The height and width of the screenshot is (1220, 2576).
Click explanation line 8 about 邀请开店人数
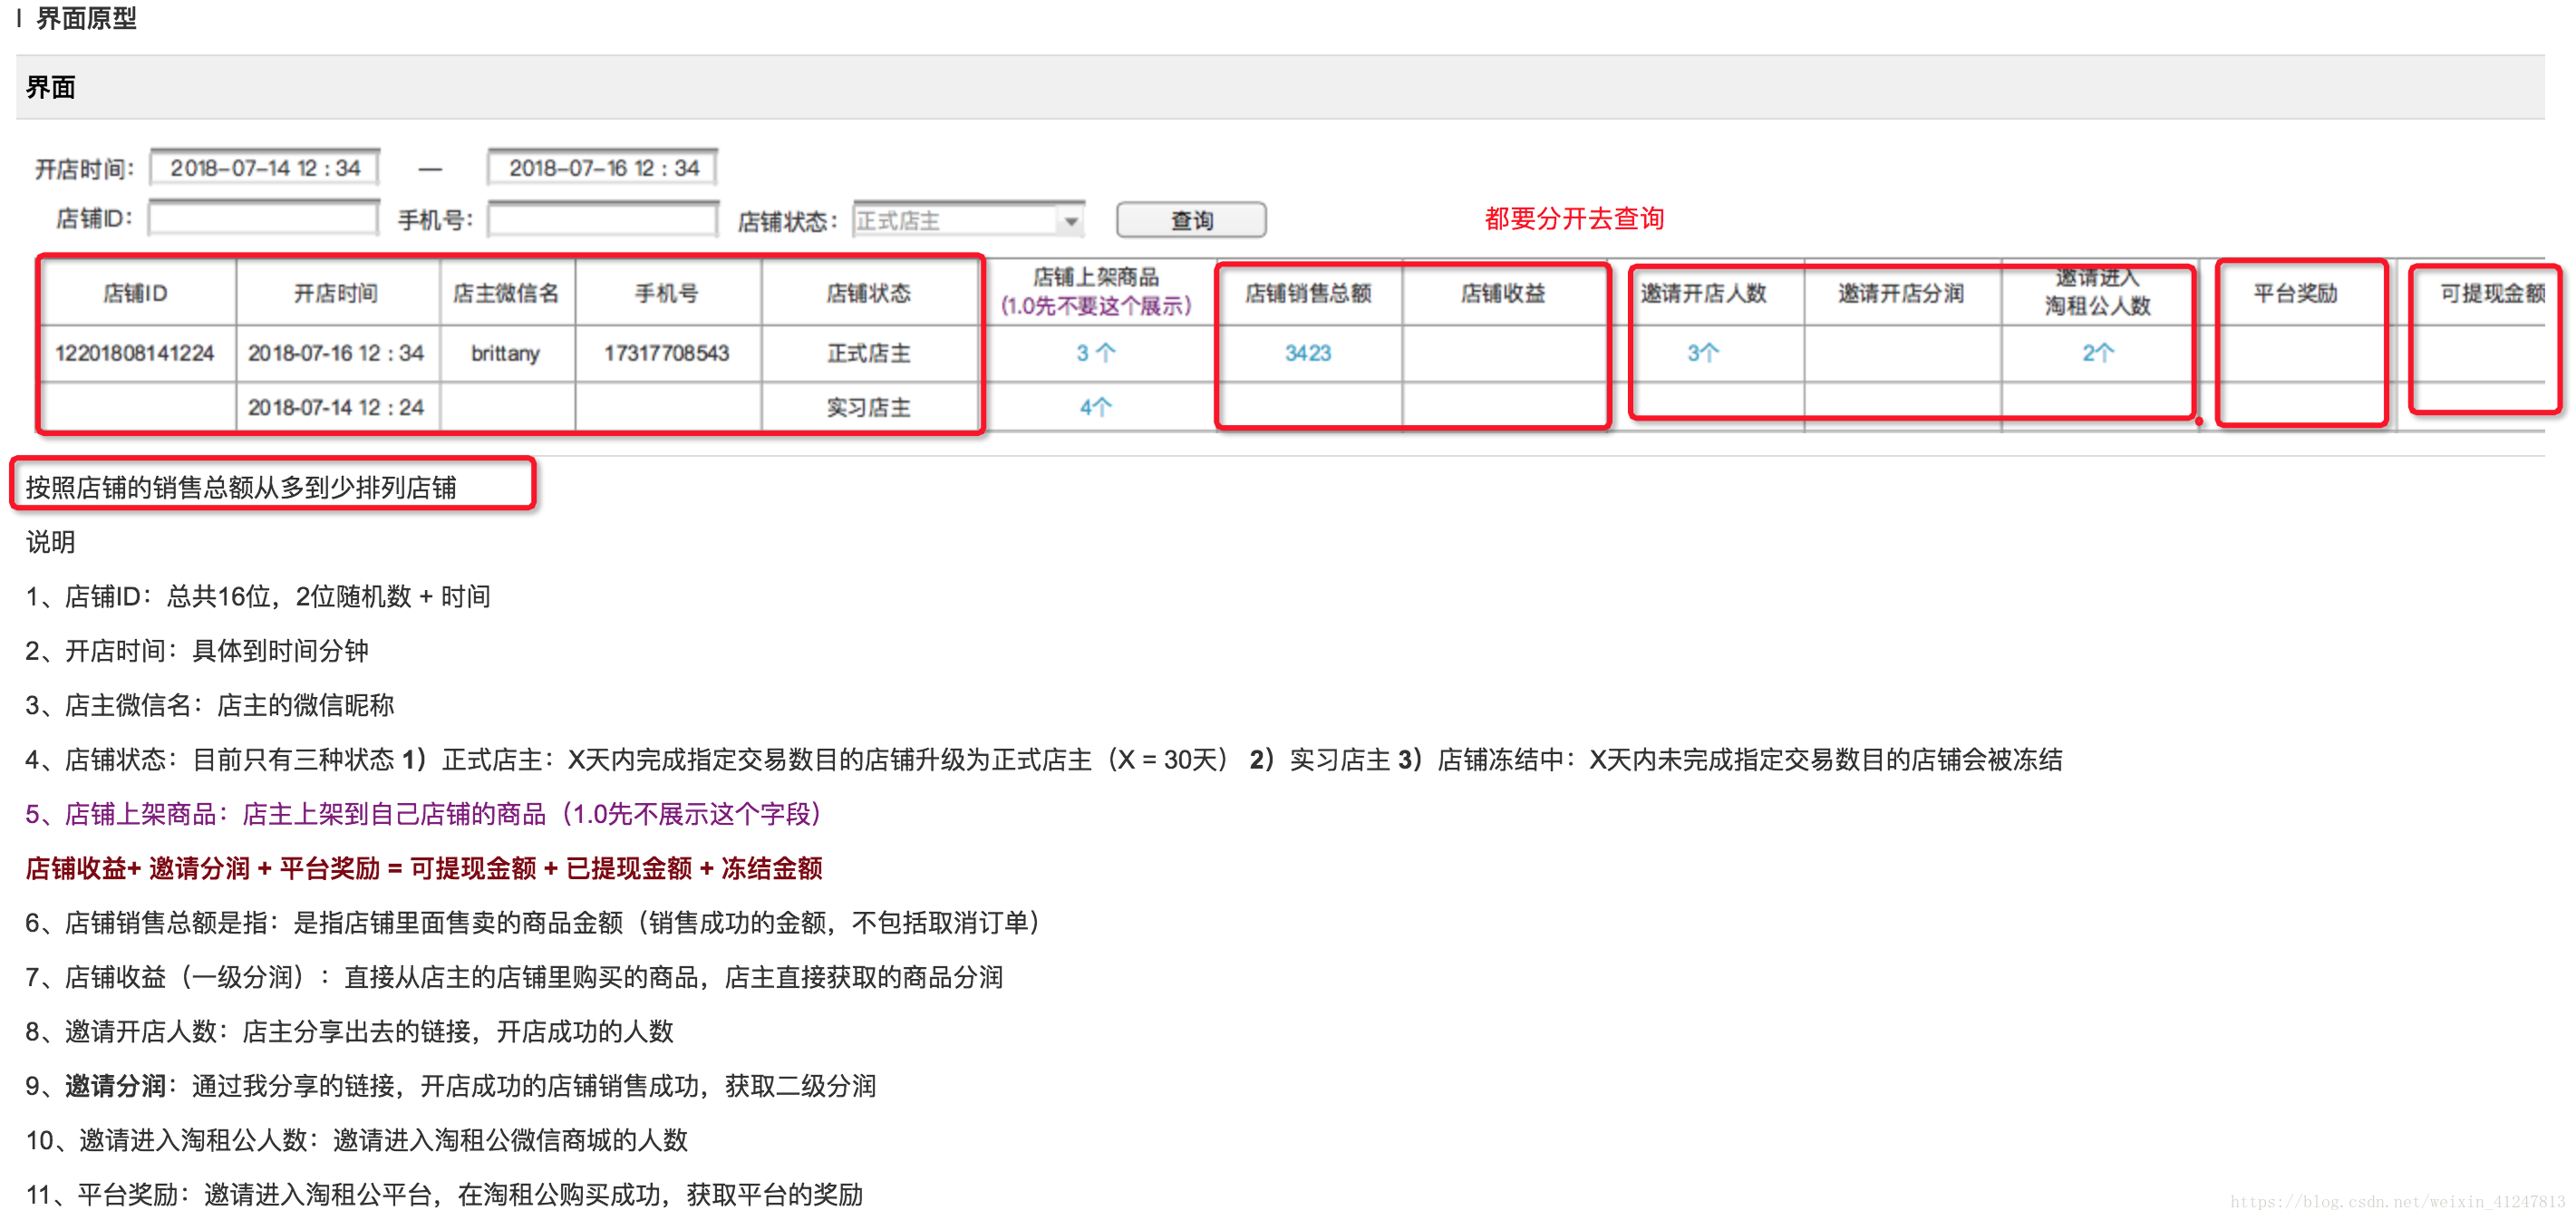[x=350, y=1031]
